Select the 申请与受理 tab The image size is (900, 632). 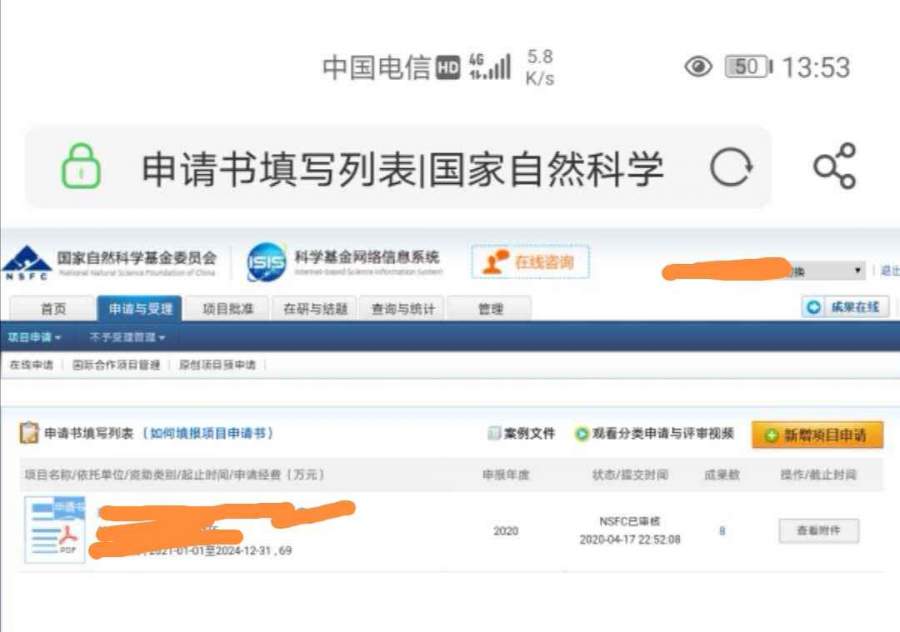pos(140,309)
